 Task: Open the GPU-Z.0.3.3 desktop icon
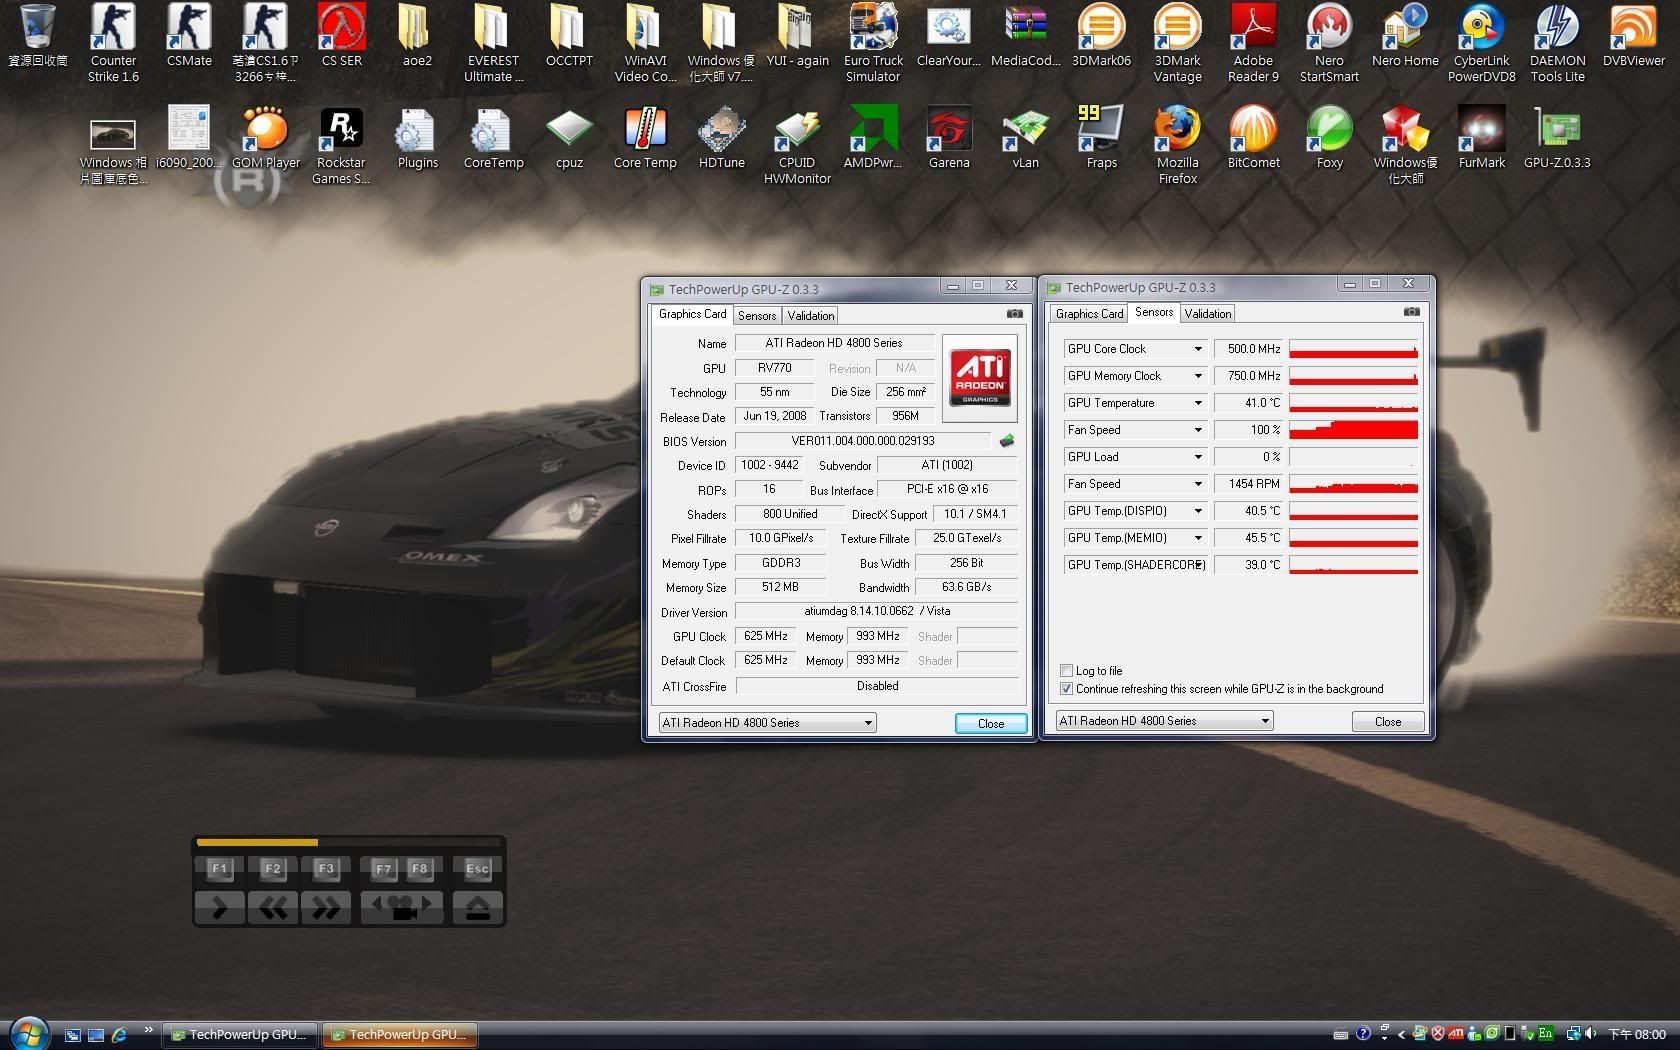(1557, 137)
